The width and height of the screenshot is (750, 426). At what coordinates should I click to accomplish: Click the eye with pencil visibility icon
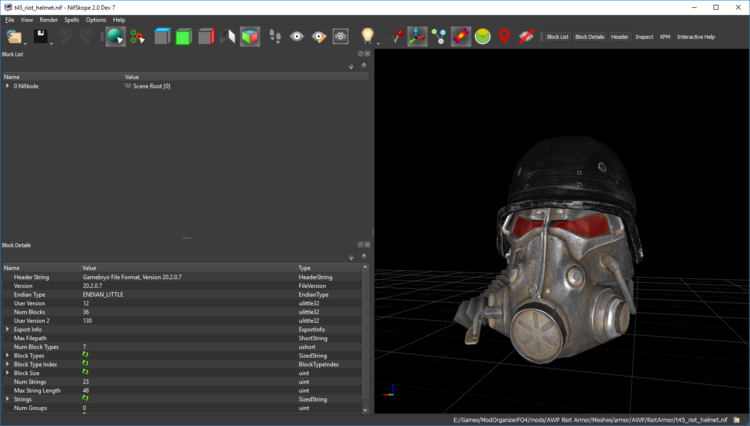click(319, 37)
